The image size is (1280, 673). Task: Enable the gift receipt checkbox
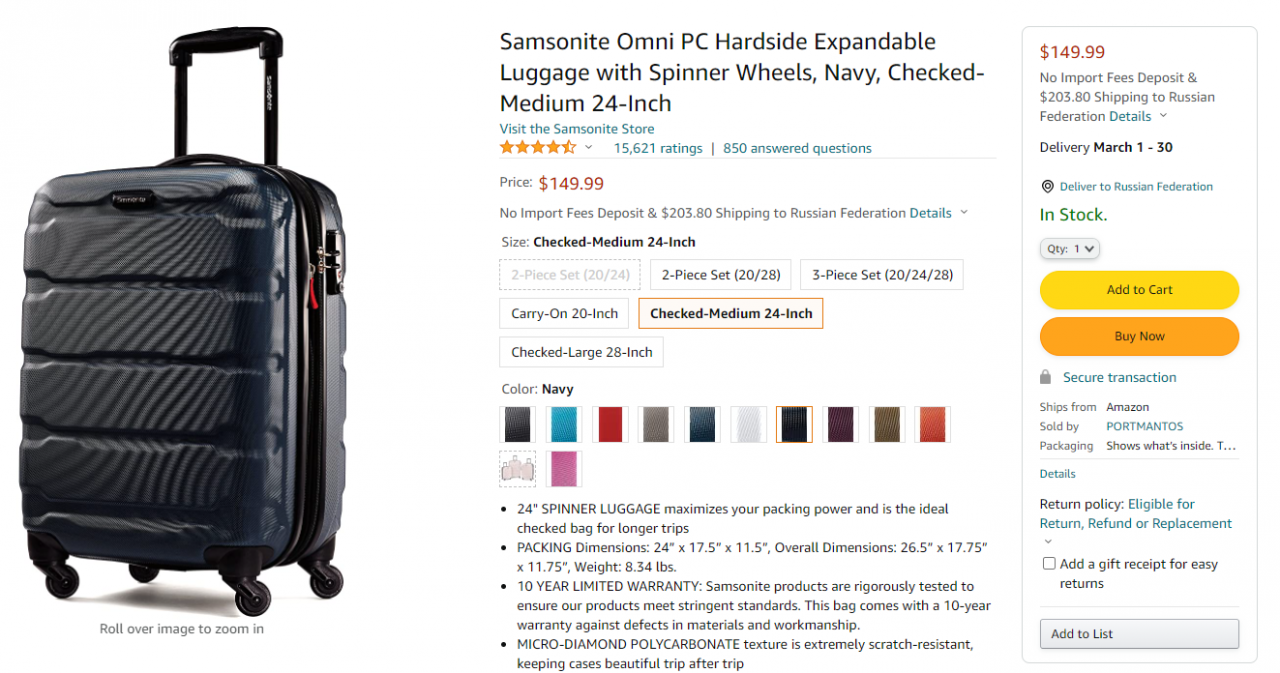pyautogui.click(x=1049, y=564)
